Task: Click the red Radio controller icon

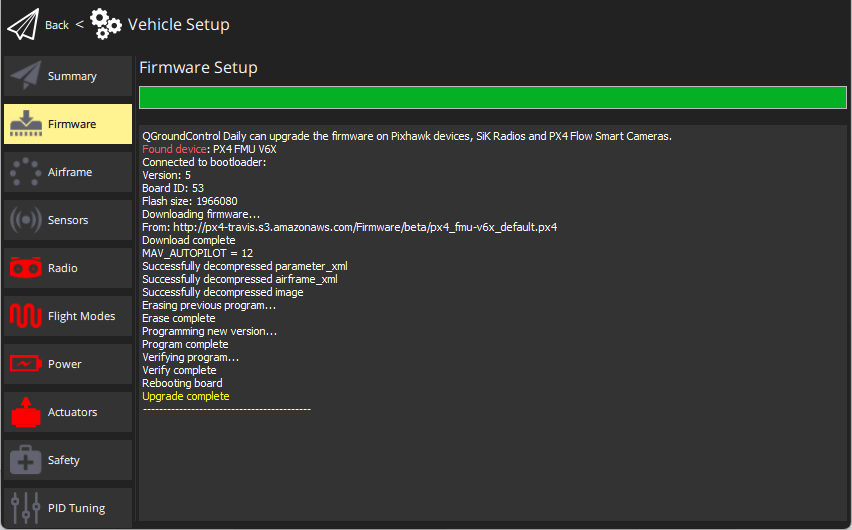Action: 25,268
